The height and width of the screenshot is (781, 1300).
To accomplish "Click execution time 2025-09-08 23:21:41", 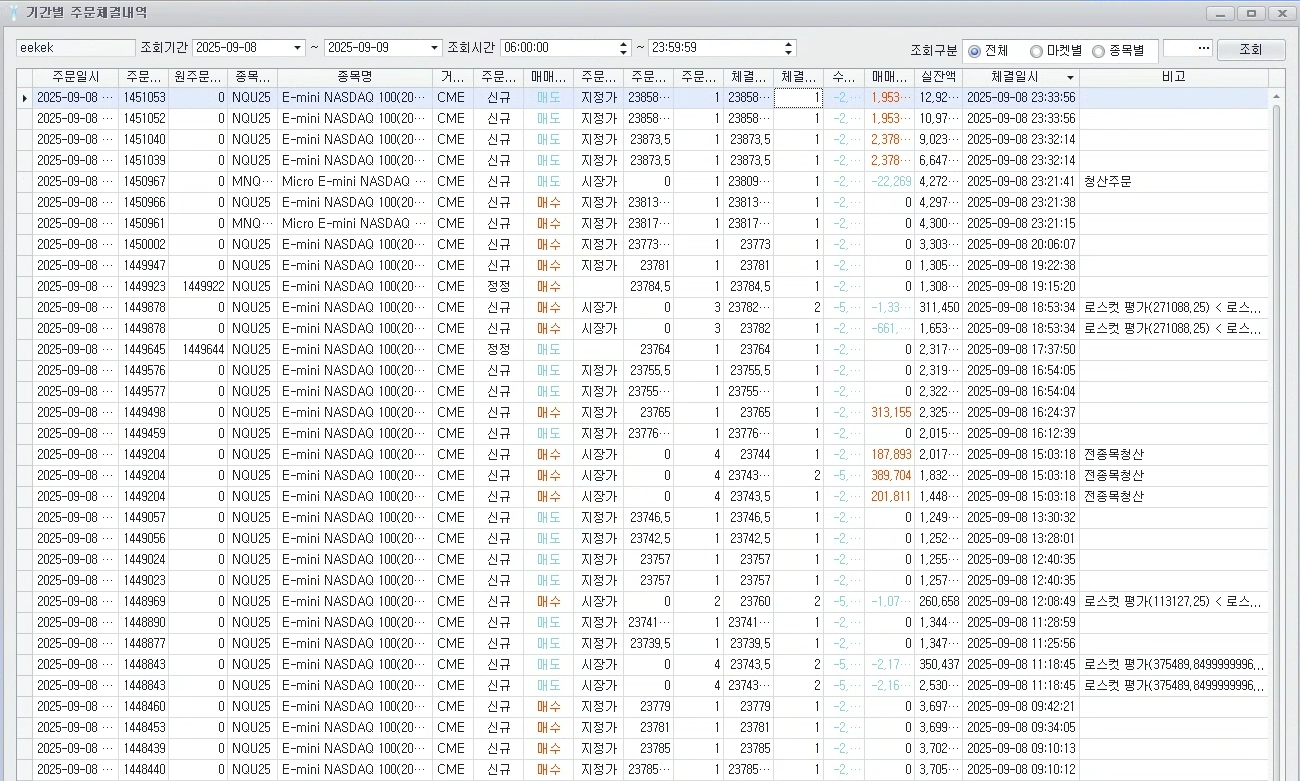I will click(x=1021, y=182).
